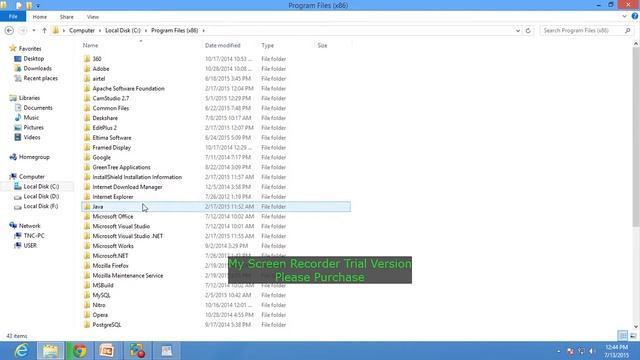Image resolution: width=640 pixels, height=360 pixels.
Task: Click the Network icon in sidebar
Action: tap(13, 225)
